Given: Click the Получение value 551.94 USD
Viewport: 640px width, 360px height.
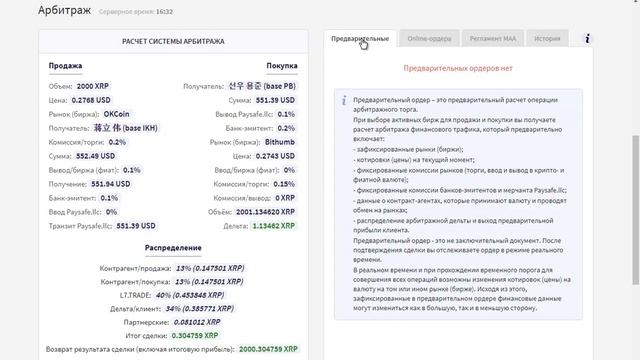Looking at the screenshot, I should coord(111,184).
